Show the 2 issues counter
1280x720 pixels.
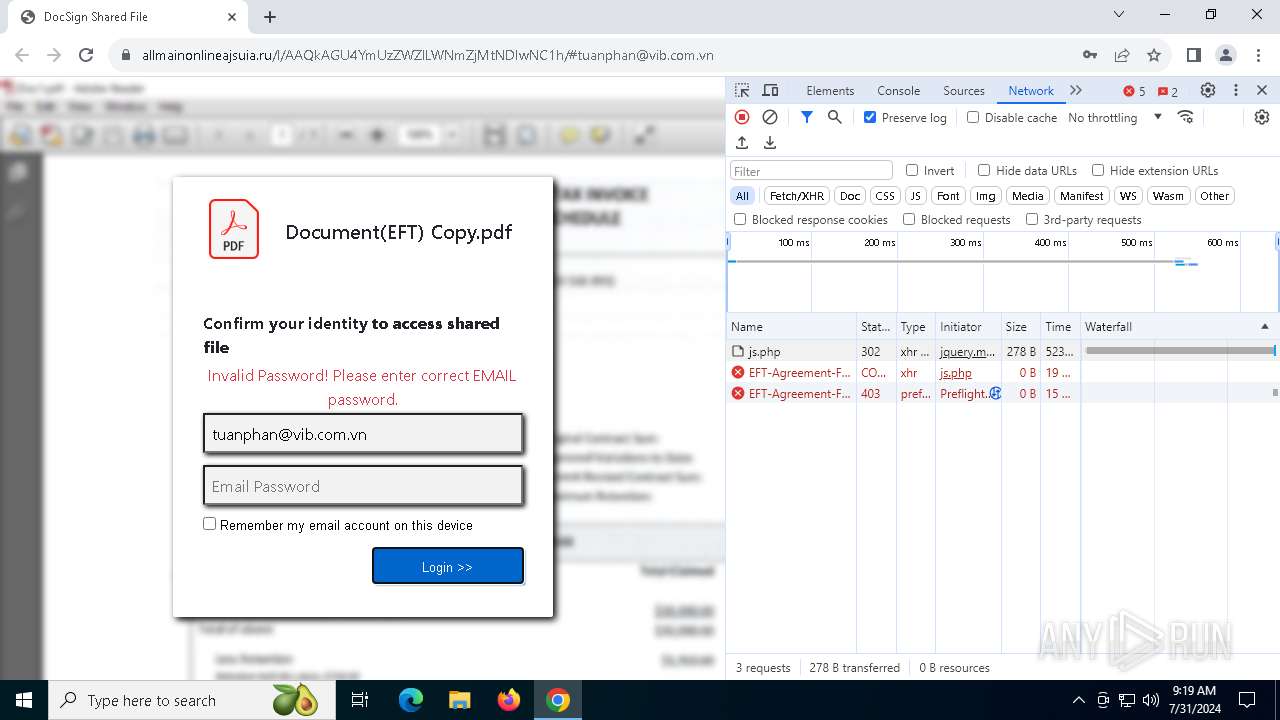[x=1168, y=91]
